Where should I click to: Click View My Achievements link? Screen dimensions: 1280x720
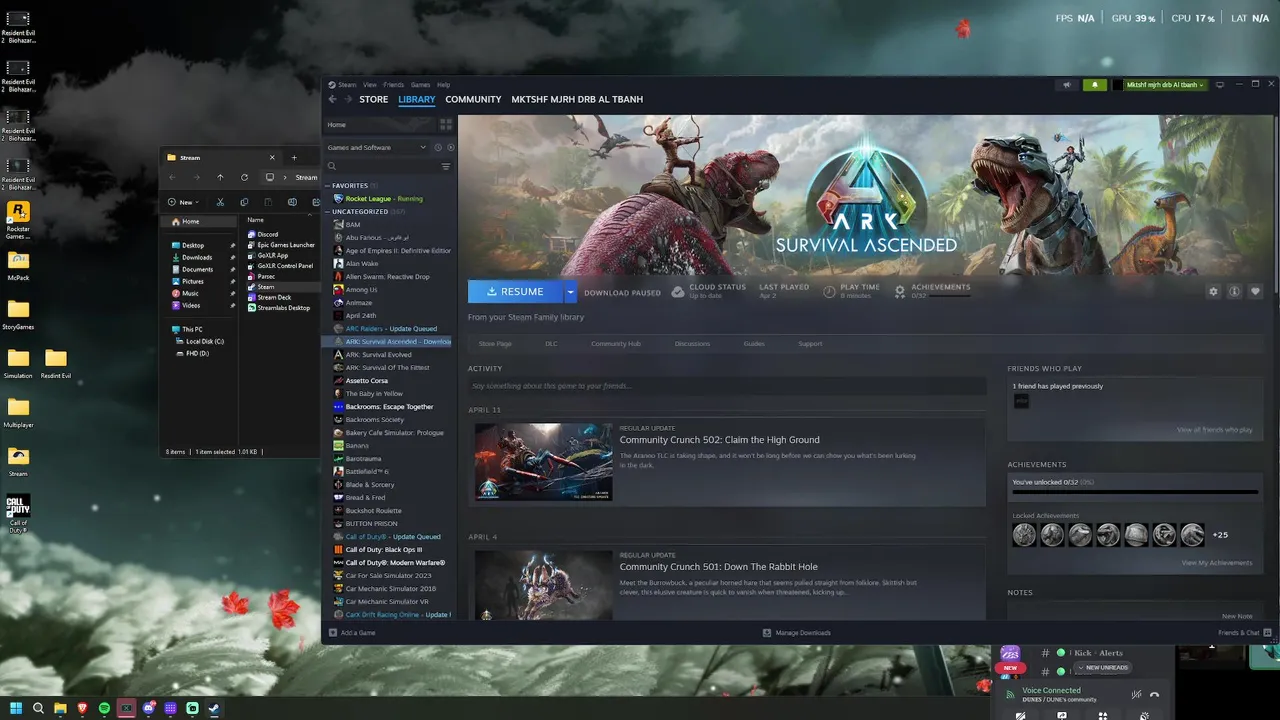point(1217,563)
